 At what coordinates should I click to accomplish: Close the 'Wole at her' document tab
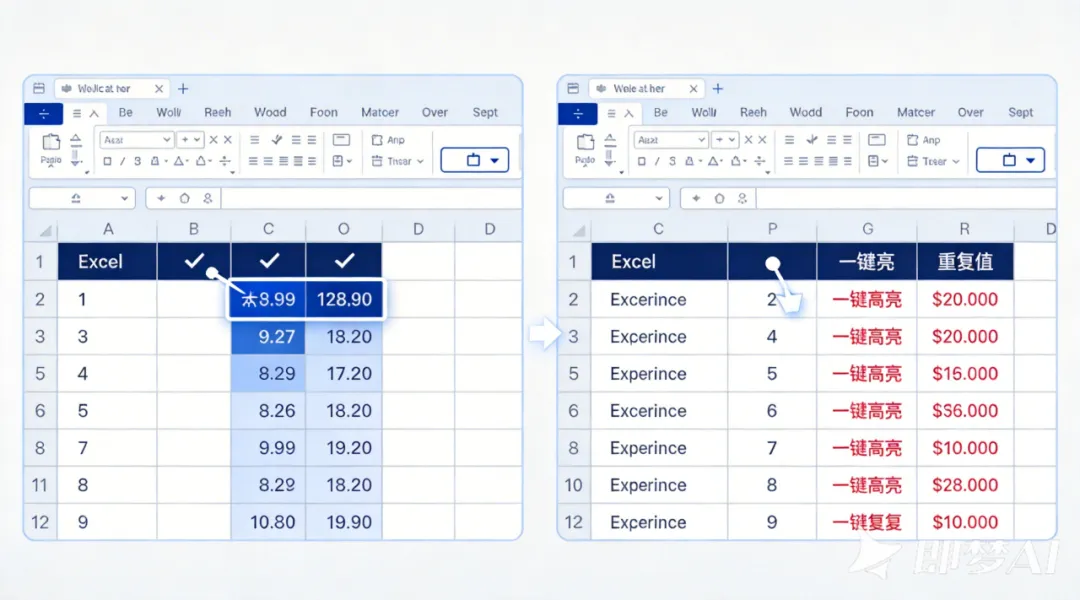tap(694, 89)
